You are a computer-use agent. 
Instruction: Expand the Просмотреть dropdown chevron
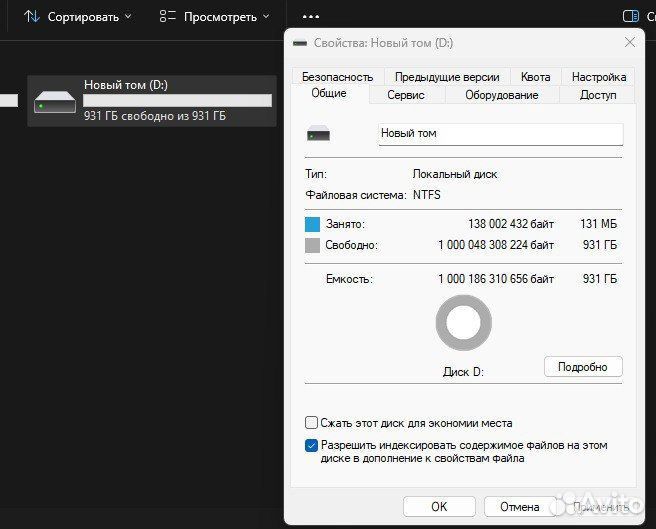click(265, 17)
